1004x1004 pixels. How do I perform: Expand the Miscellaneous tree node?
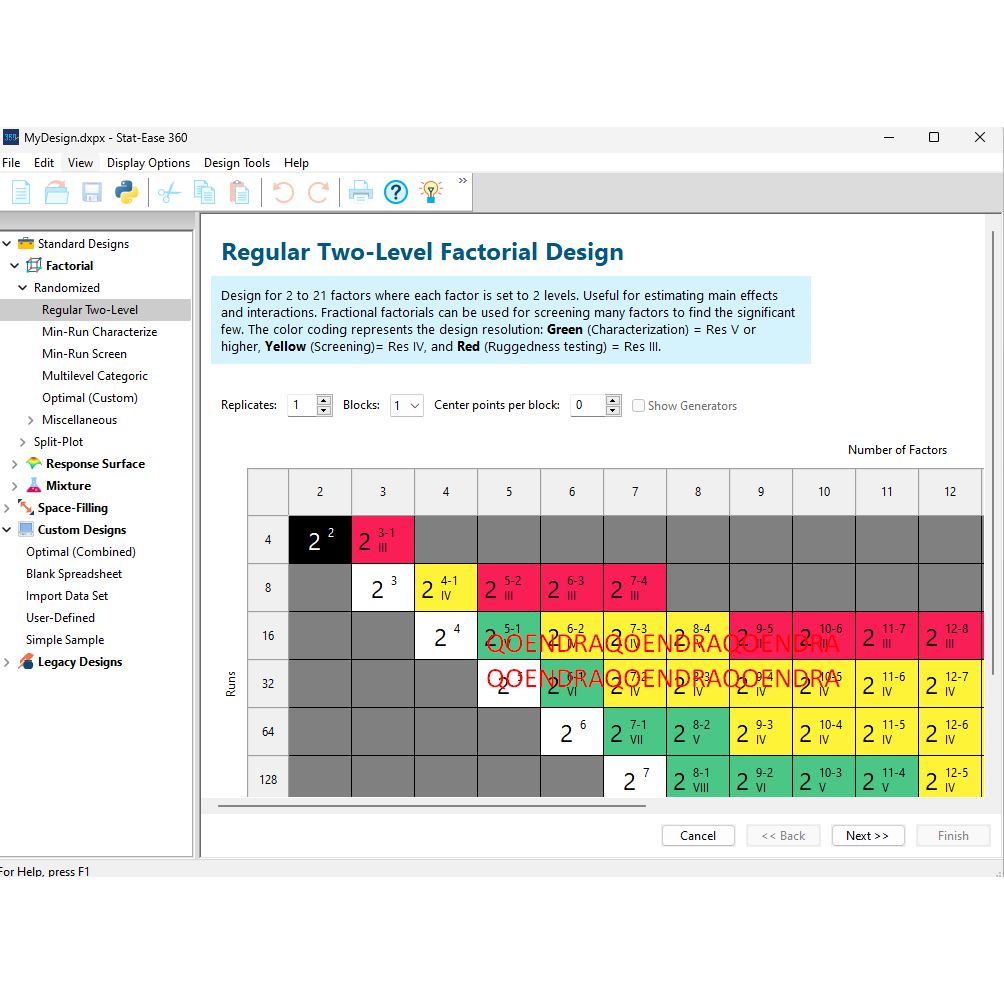click(x=32, y=420)
